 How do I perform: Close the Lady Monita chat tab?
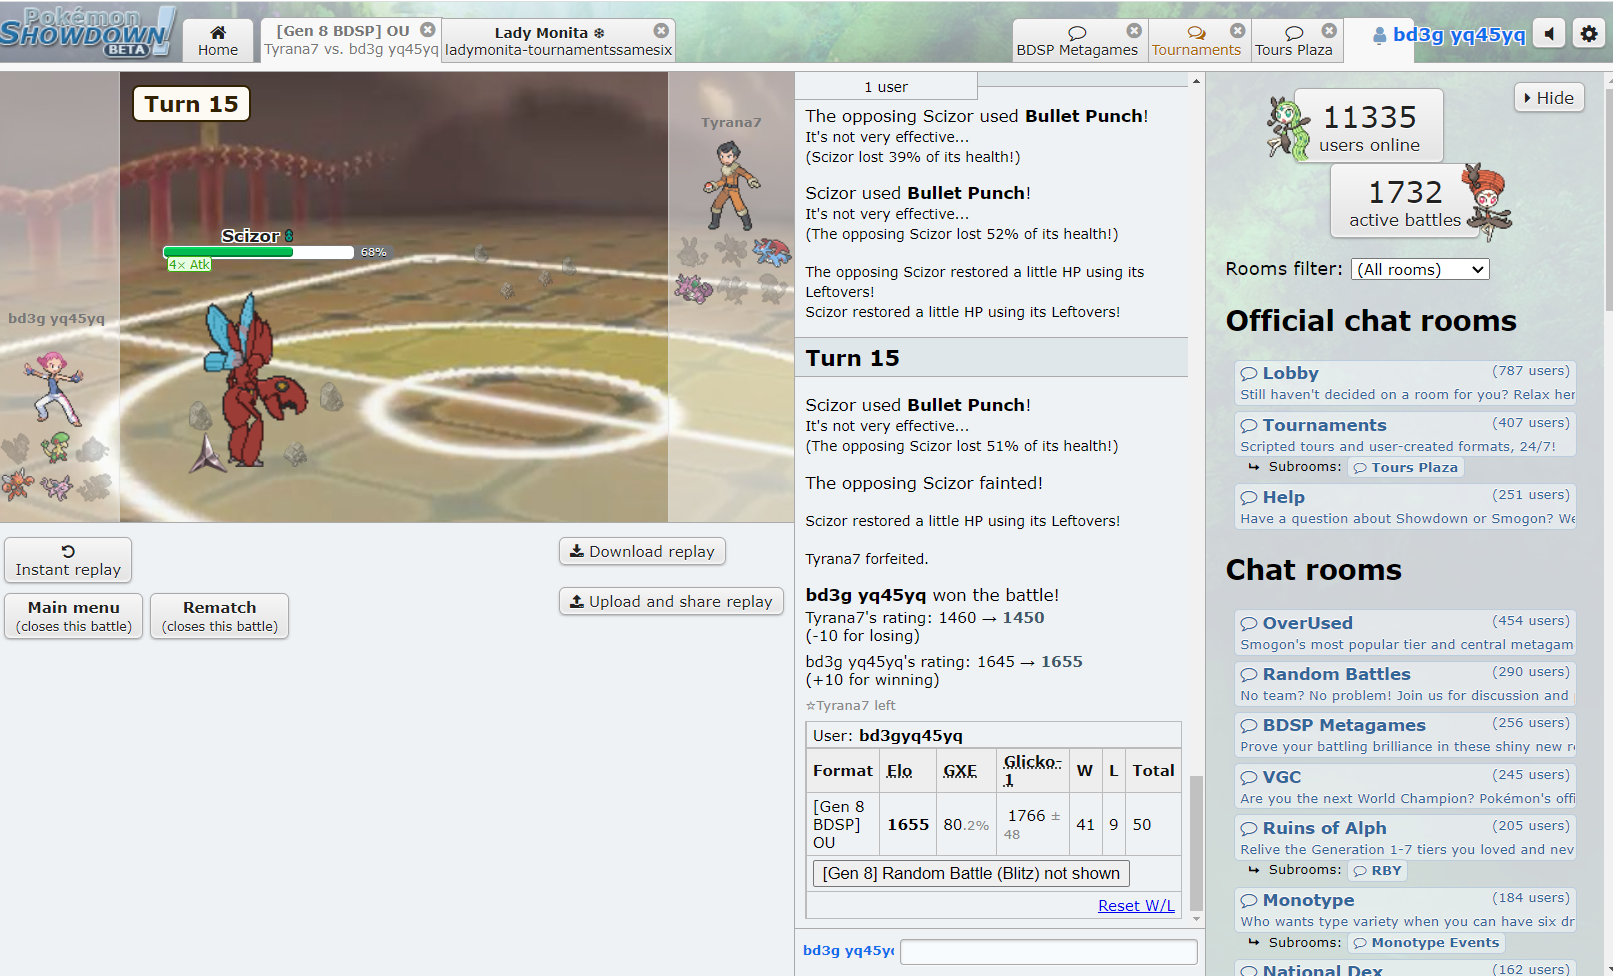pos(661,31)
